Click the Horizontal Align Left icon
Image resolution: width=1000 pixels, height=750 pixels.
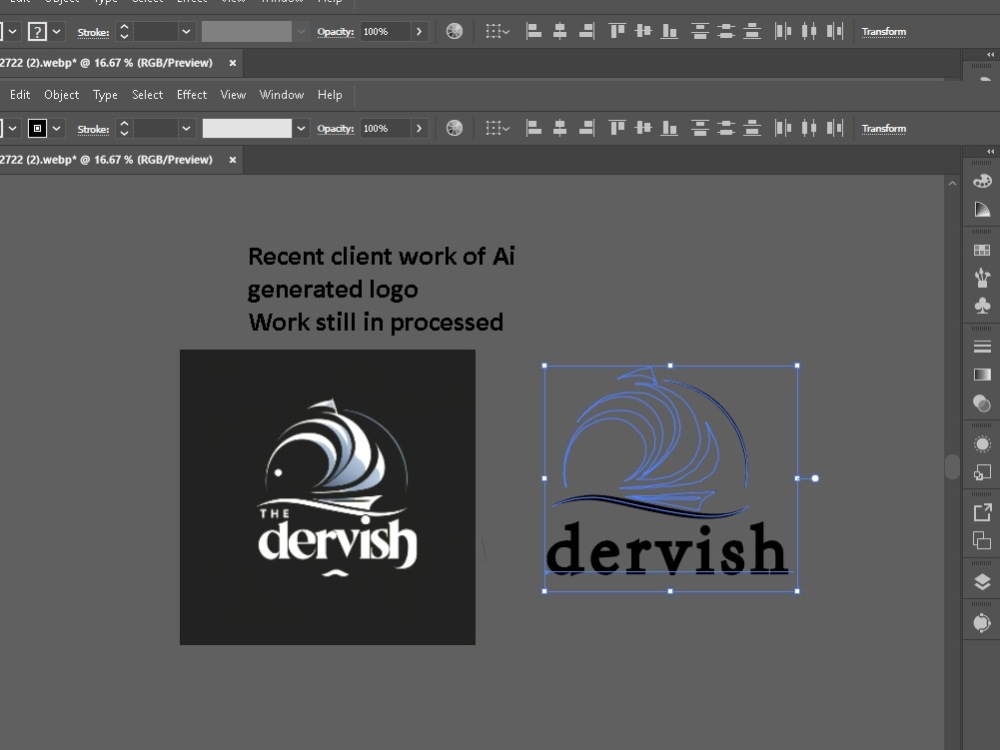click(533, 128)
